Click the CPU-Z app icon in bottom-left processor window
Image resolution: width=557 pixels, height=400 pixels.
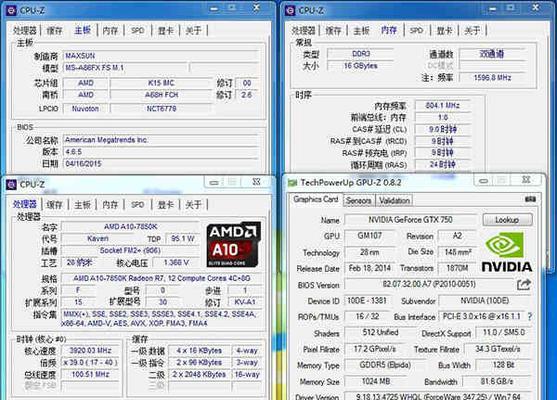[11, 185]
